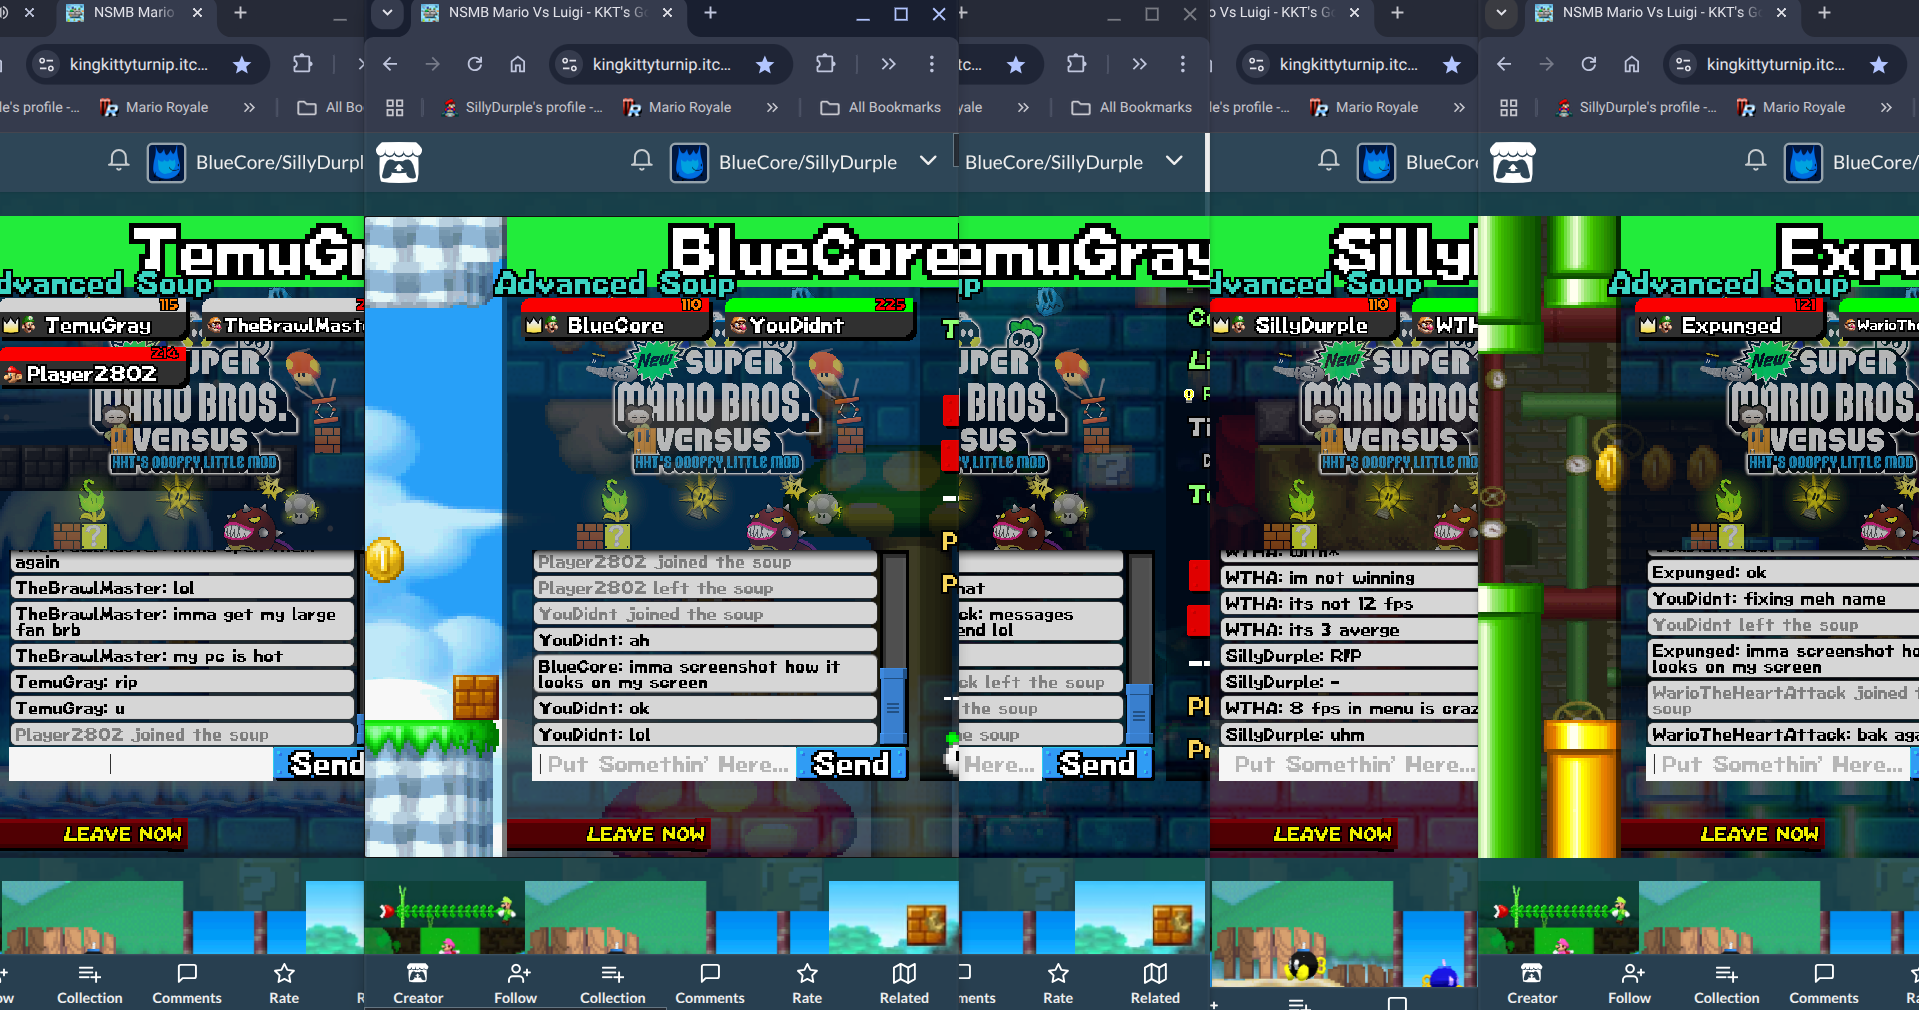The height and width of the screenshot is (1010, 1919).
Task: Click the profile avatar in the BlueCore window
Action: point(690,162)
